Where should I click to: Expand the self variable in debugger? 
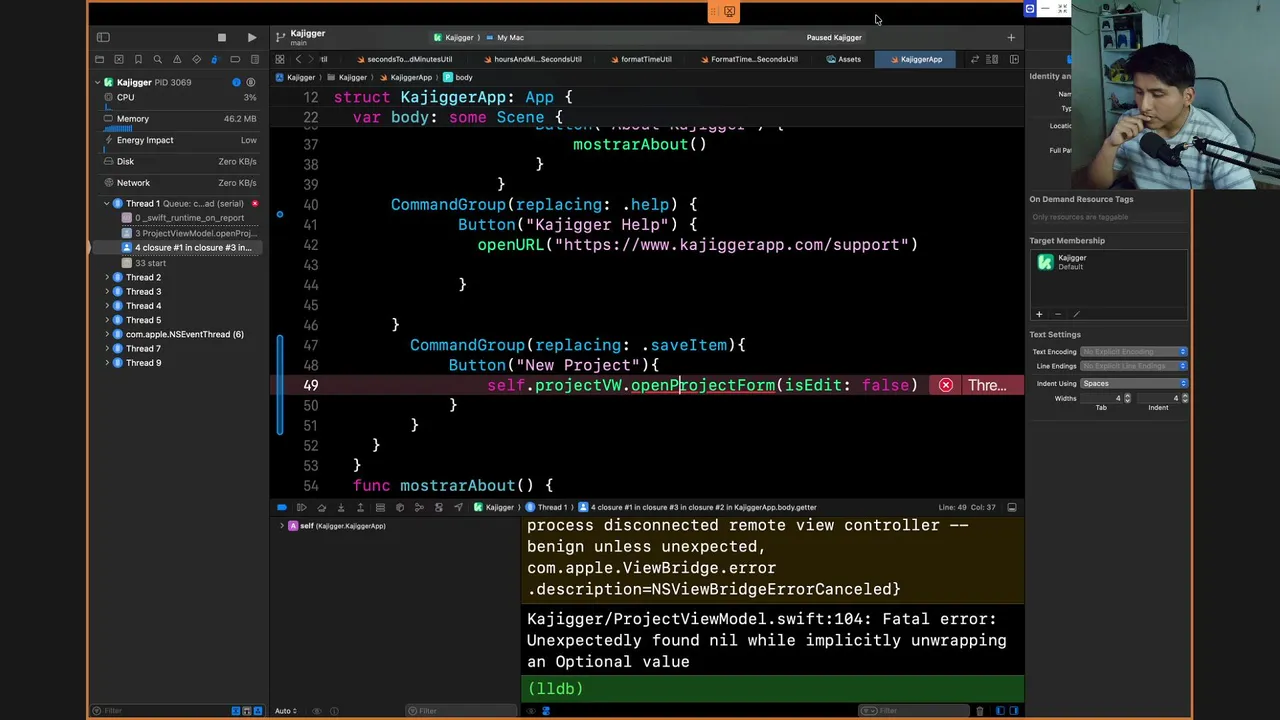pos(282,526)
